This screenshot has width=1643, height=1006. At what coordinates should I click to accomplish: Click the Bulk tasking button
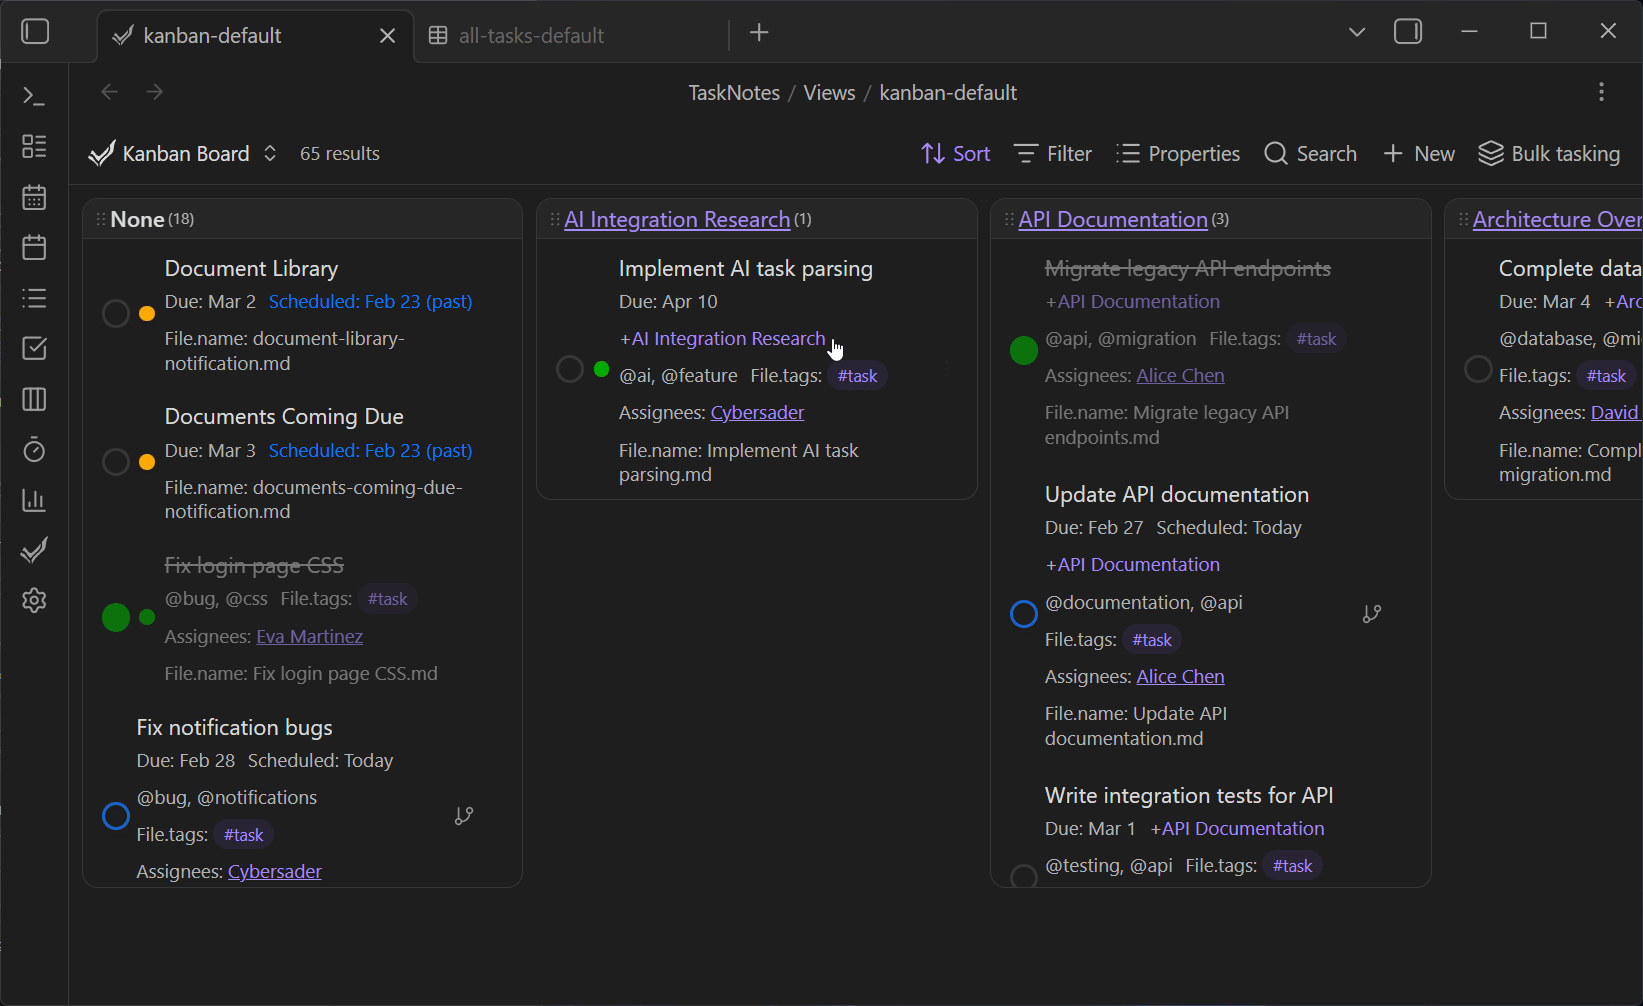(1549, 154)
